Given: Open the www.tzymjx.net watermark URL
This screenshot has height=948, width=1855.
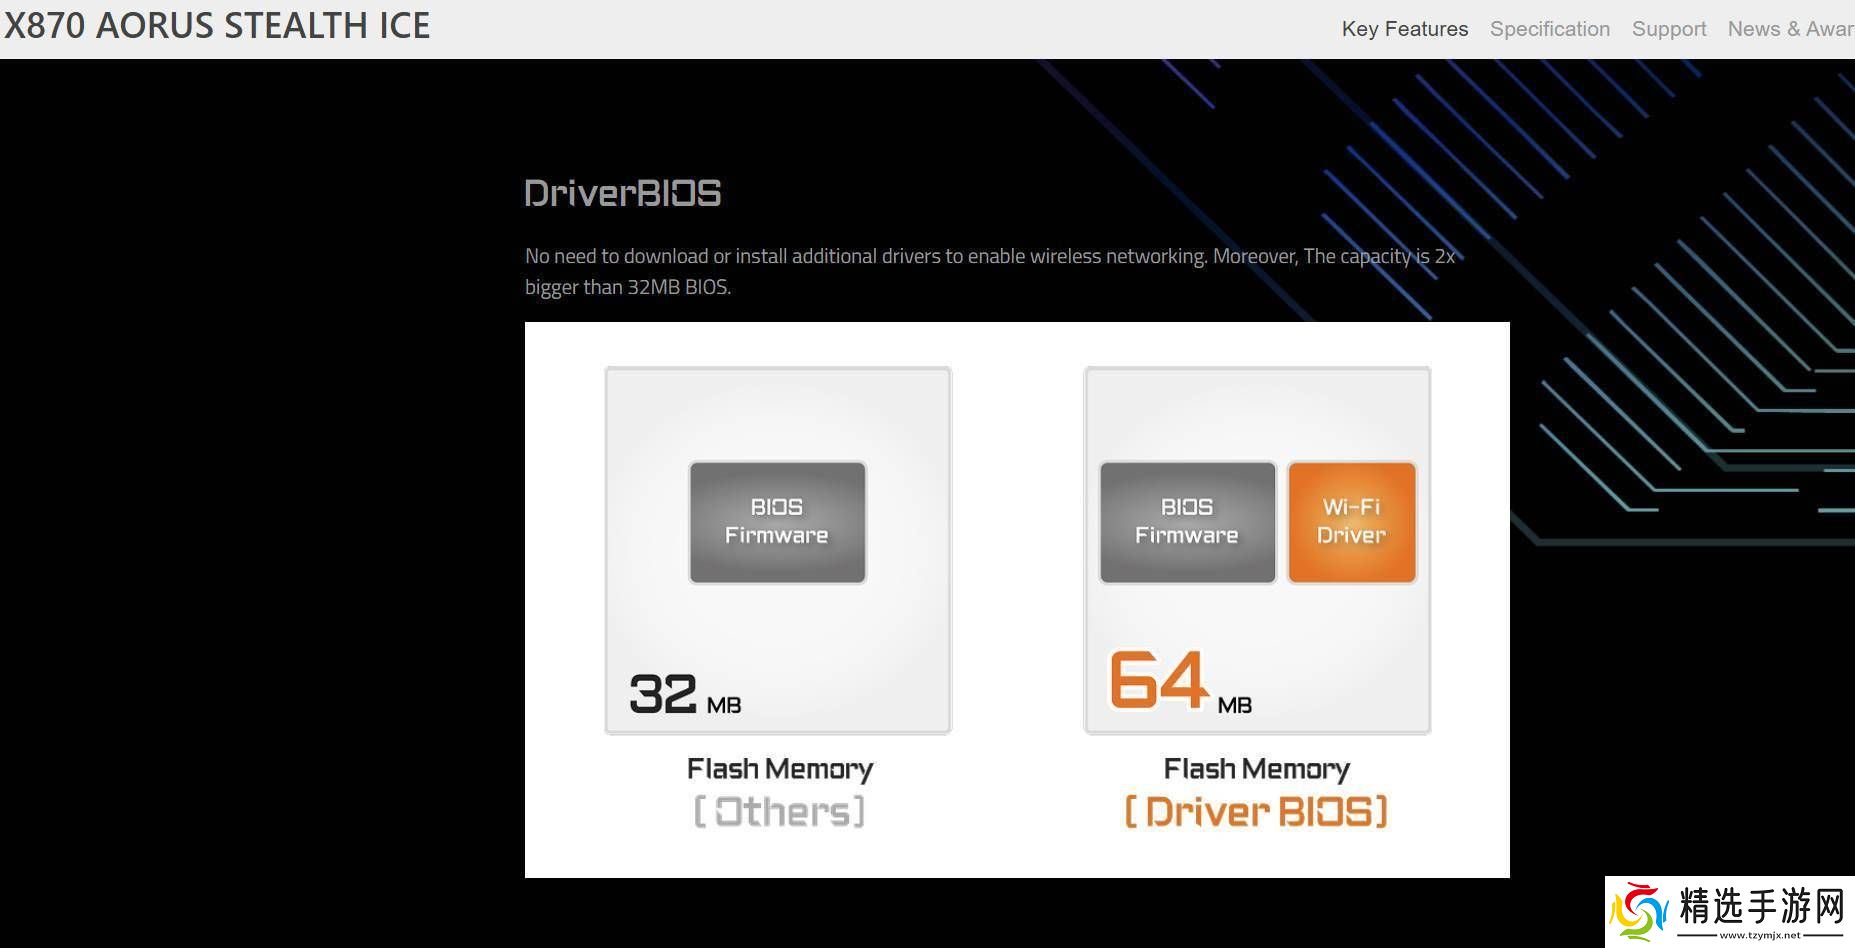Looking at the screenshot, I should click(1760, 936).
